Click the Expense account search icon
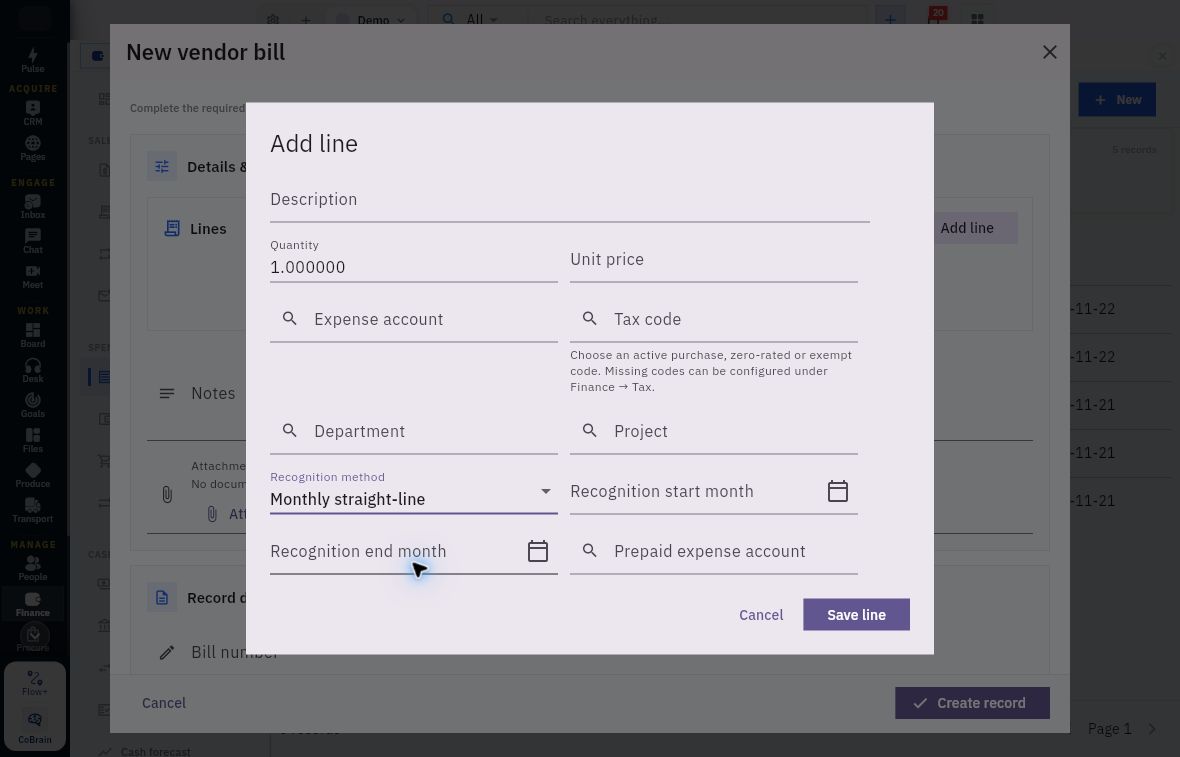The width and height of the screenshot is (1180, 757). (290, 319)
